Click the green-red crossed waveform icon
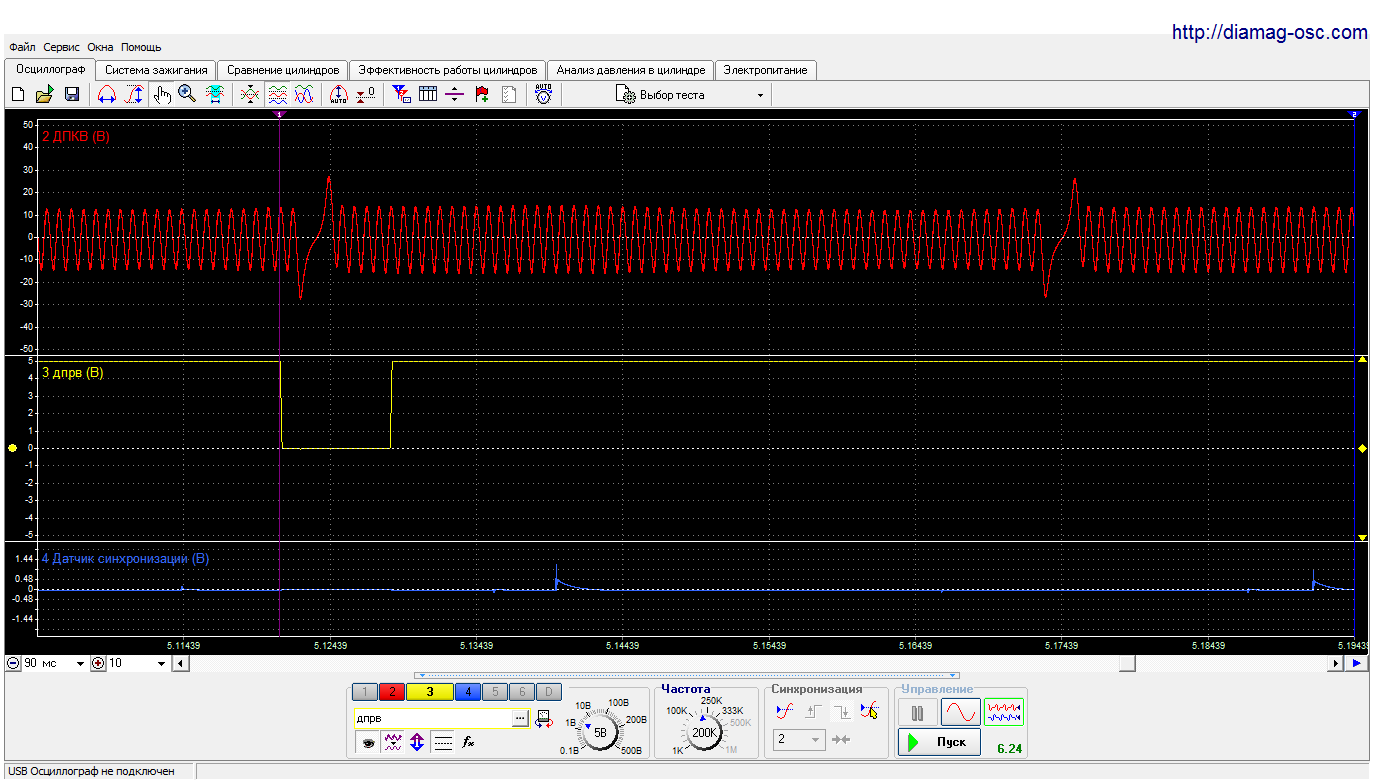This screenshot has height=784, width=1382. (250, 95)
